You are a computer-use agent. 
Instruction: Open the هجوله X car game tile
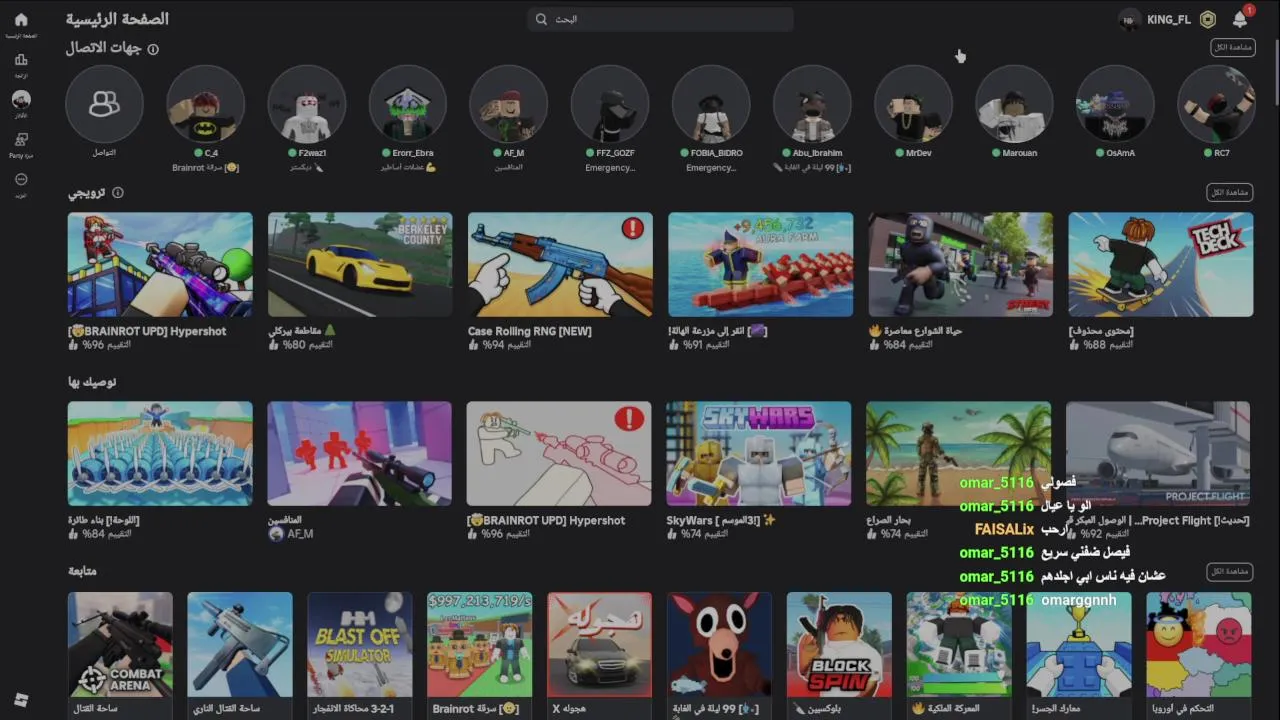600,645
